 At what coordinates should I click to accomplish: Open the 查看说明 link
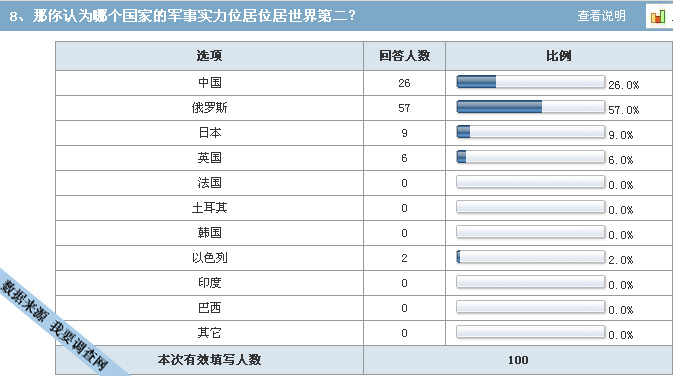coord(601,16)
